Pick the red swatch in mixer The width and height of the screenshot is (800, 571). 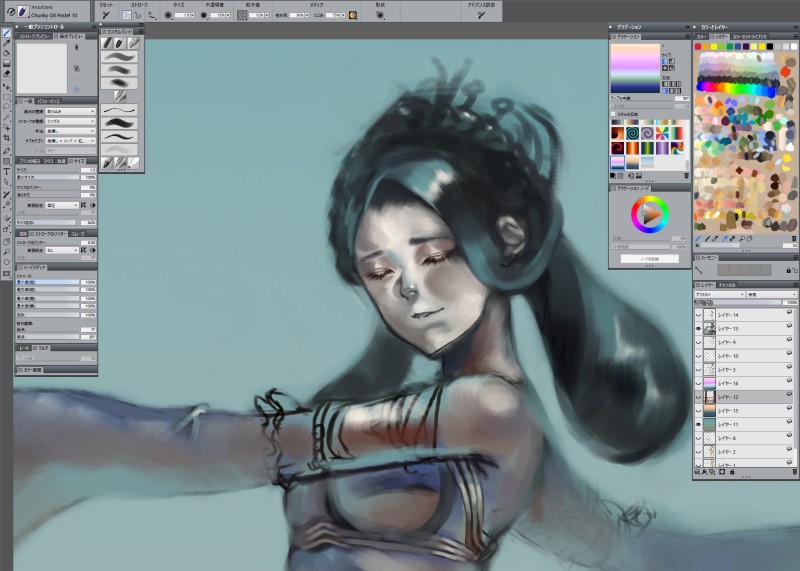[697, 46]
